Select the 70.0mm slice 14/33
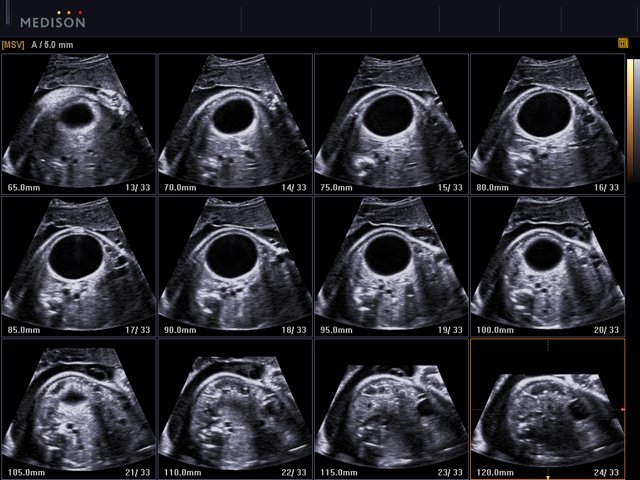The width and height of the screenshot is (640, 480). click(235, 122)
